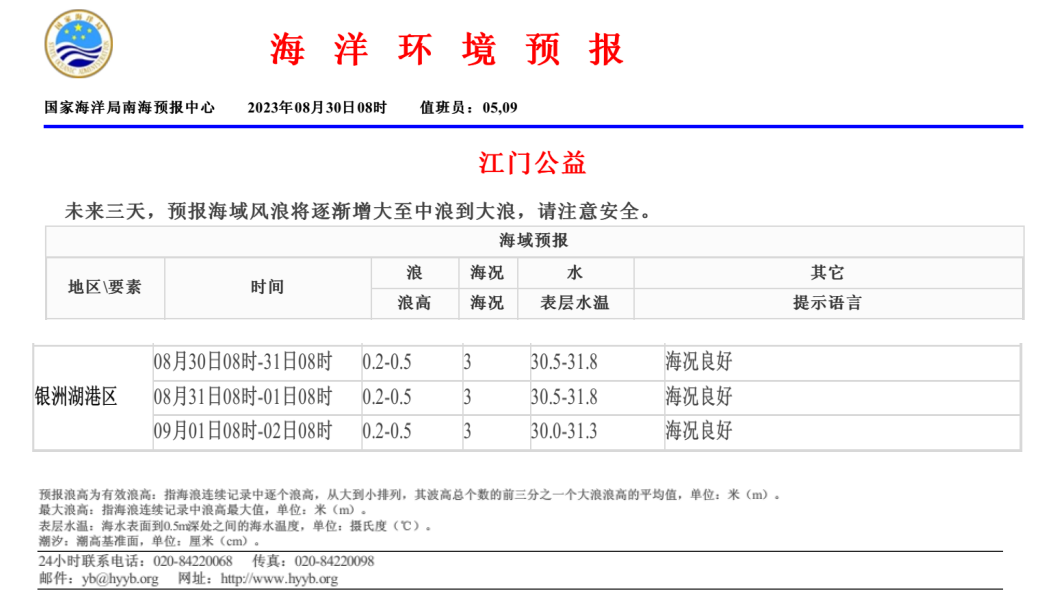Screen dimensions: 1062x611
Task: Click the 表层水温 sub-header cell
Action: (575, 303)
